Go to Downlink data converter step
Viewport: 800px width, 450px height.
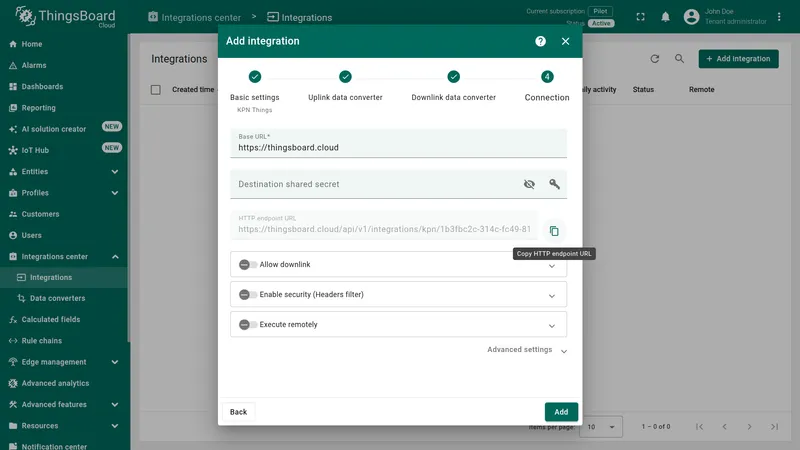tap(454, 87)
